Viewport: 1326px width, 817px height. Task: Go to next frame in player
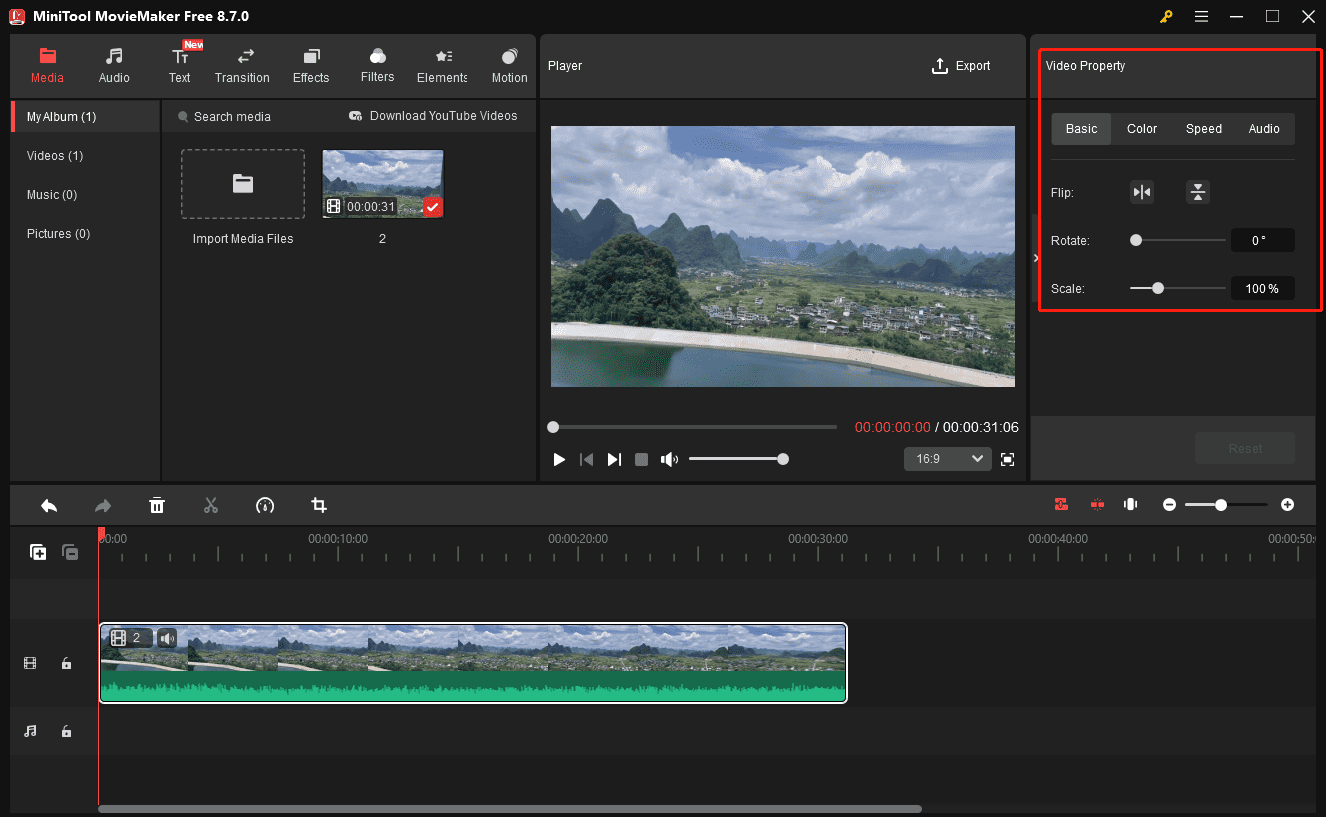click(614, 459)
